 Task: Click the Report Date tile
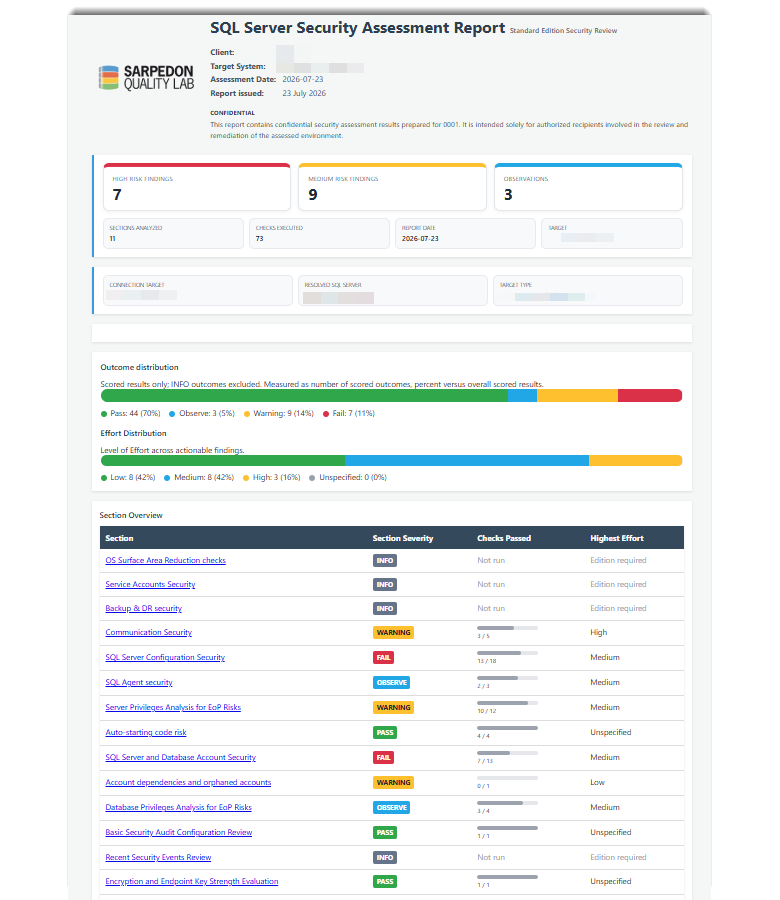465,233
